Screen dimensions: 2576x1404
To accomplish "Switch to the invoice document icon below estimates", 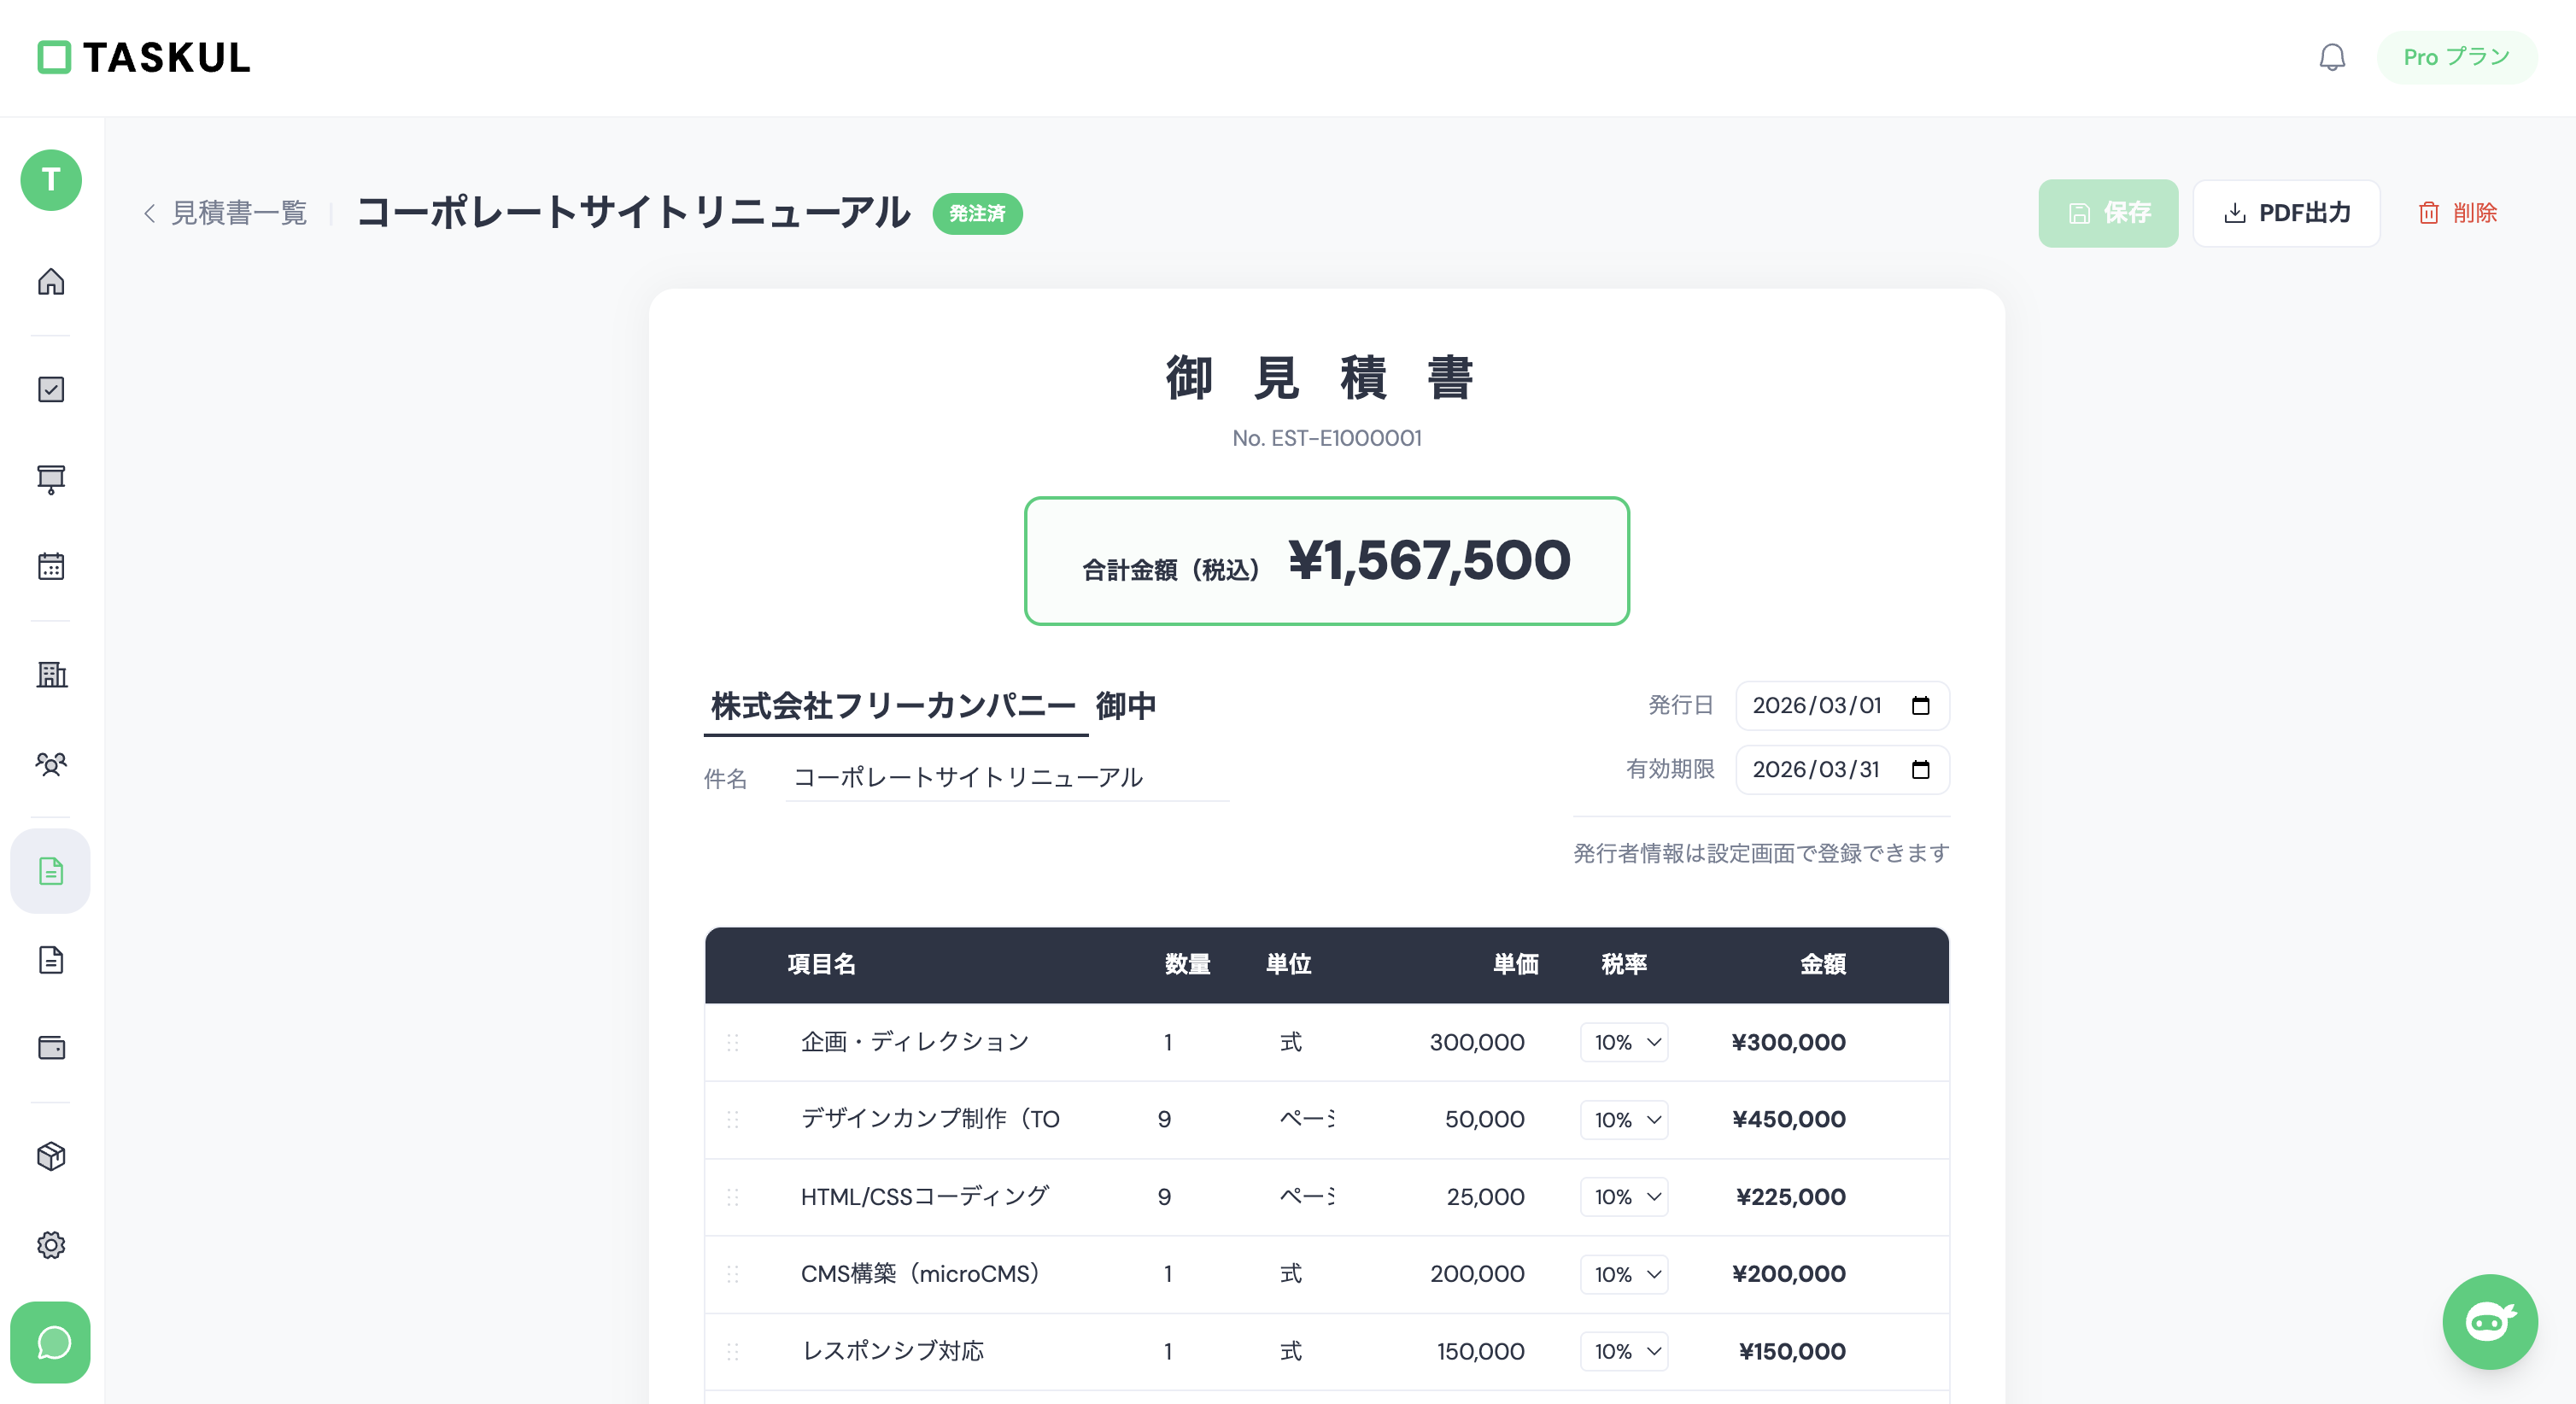I will point(50,960).
